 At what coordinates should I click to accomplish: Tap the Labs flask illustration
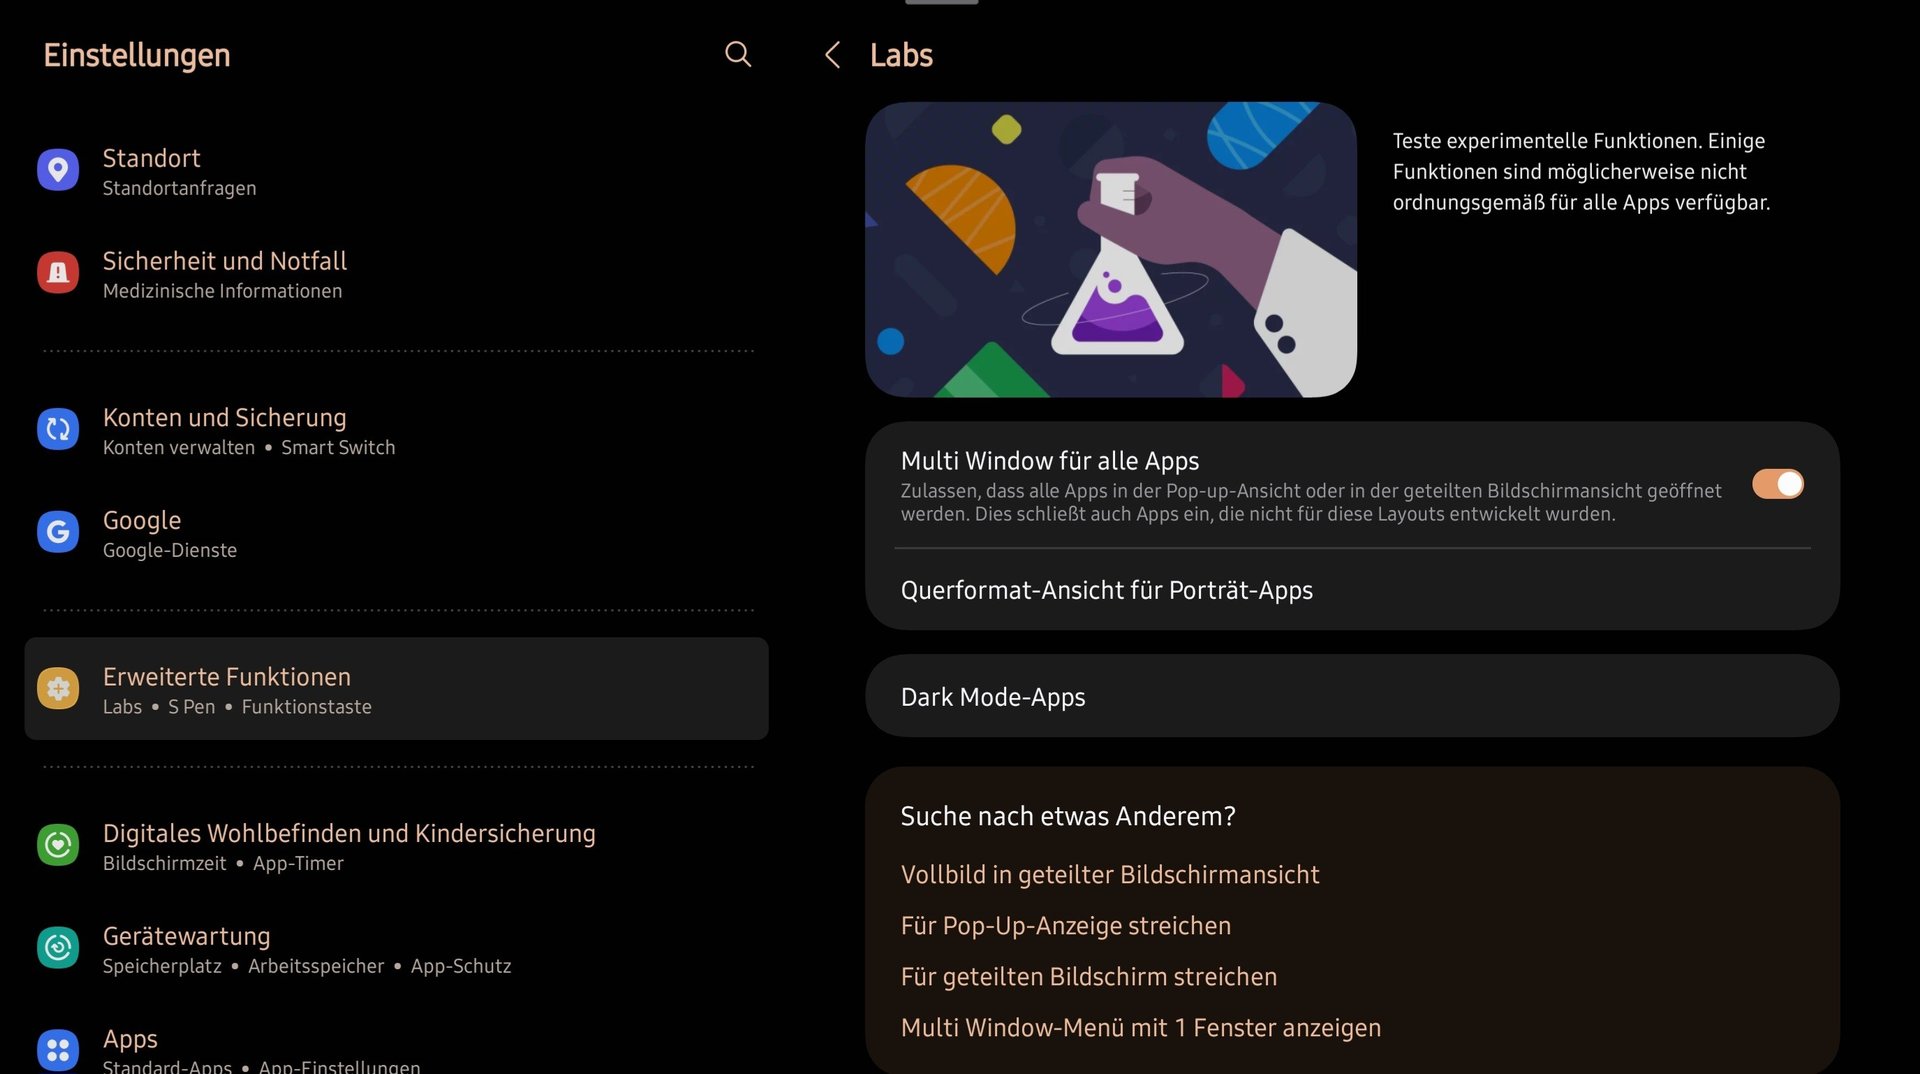coord(1111,250)
